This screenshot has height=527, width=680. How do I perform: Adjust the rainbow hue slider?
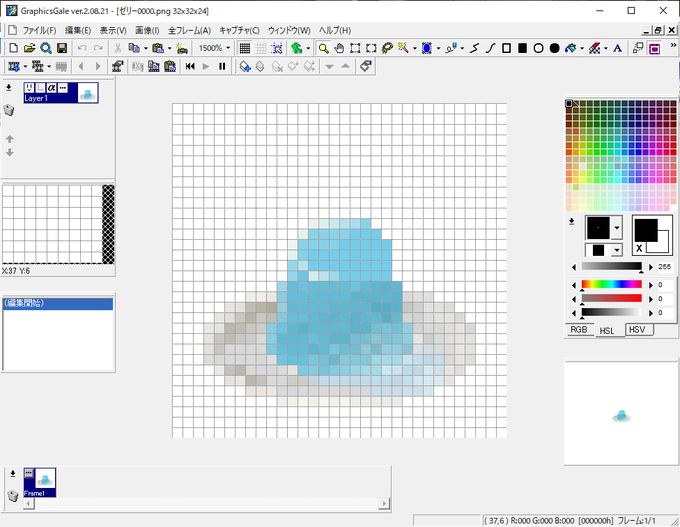pyautogui.click(x=611, y=285)
